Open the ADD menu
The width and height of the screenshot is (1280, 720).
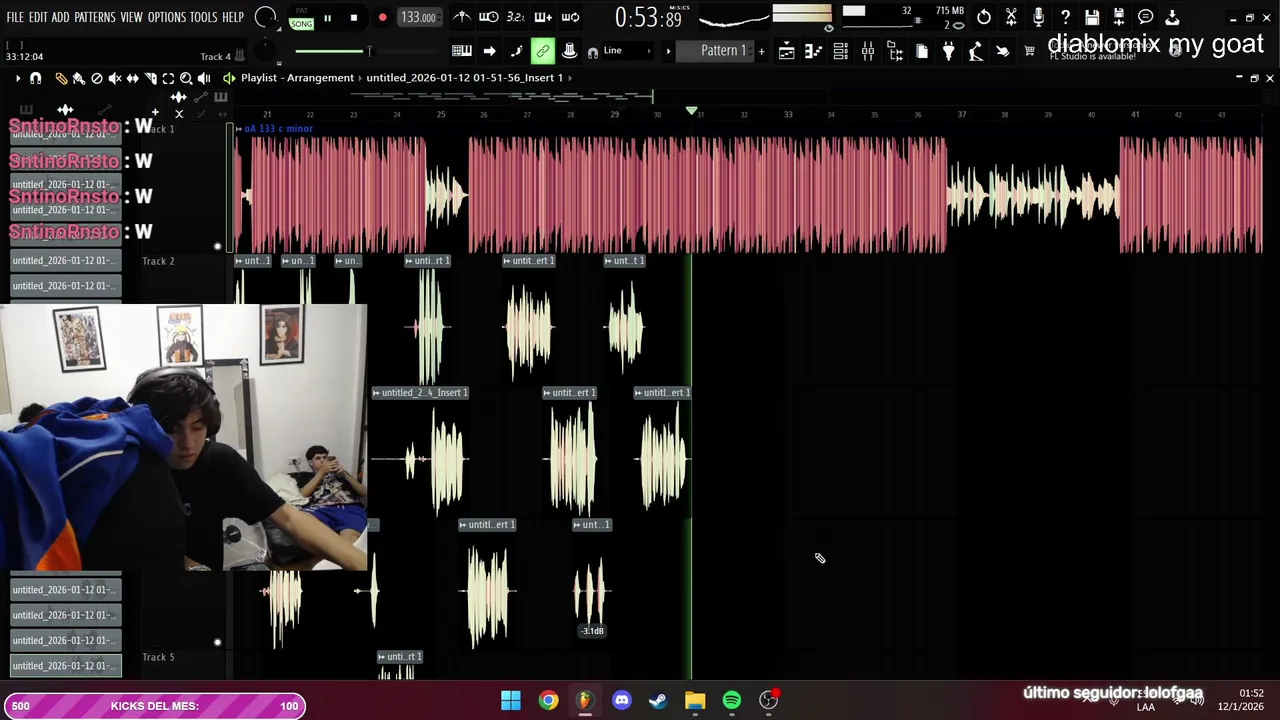[60, 18]
